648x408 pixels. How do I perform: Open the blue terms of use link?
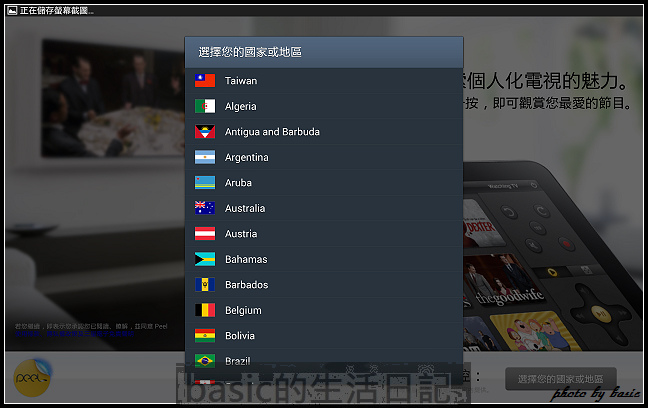click(x=74, y=334)
